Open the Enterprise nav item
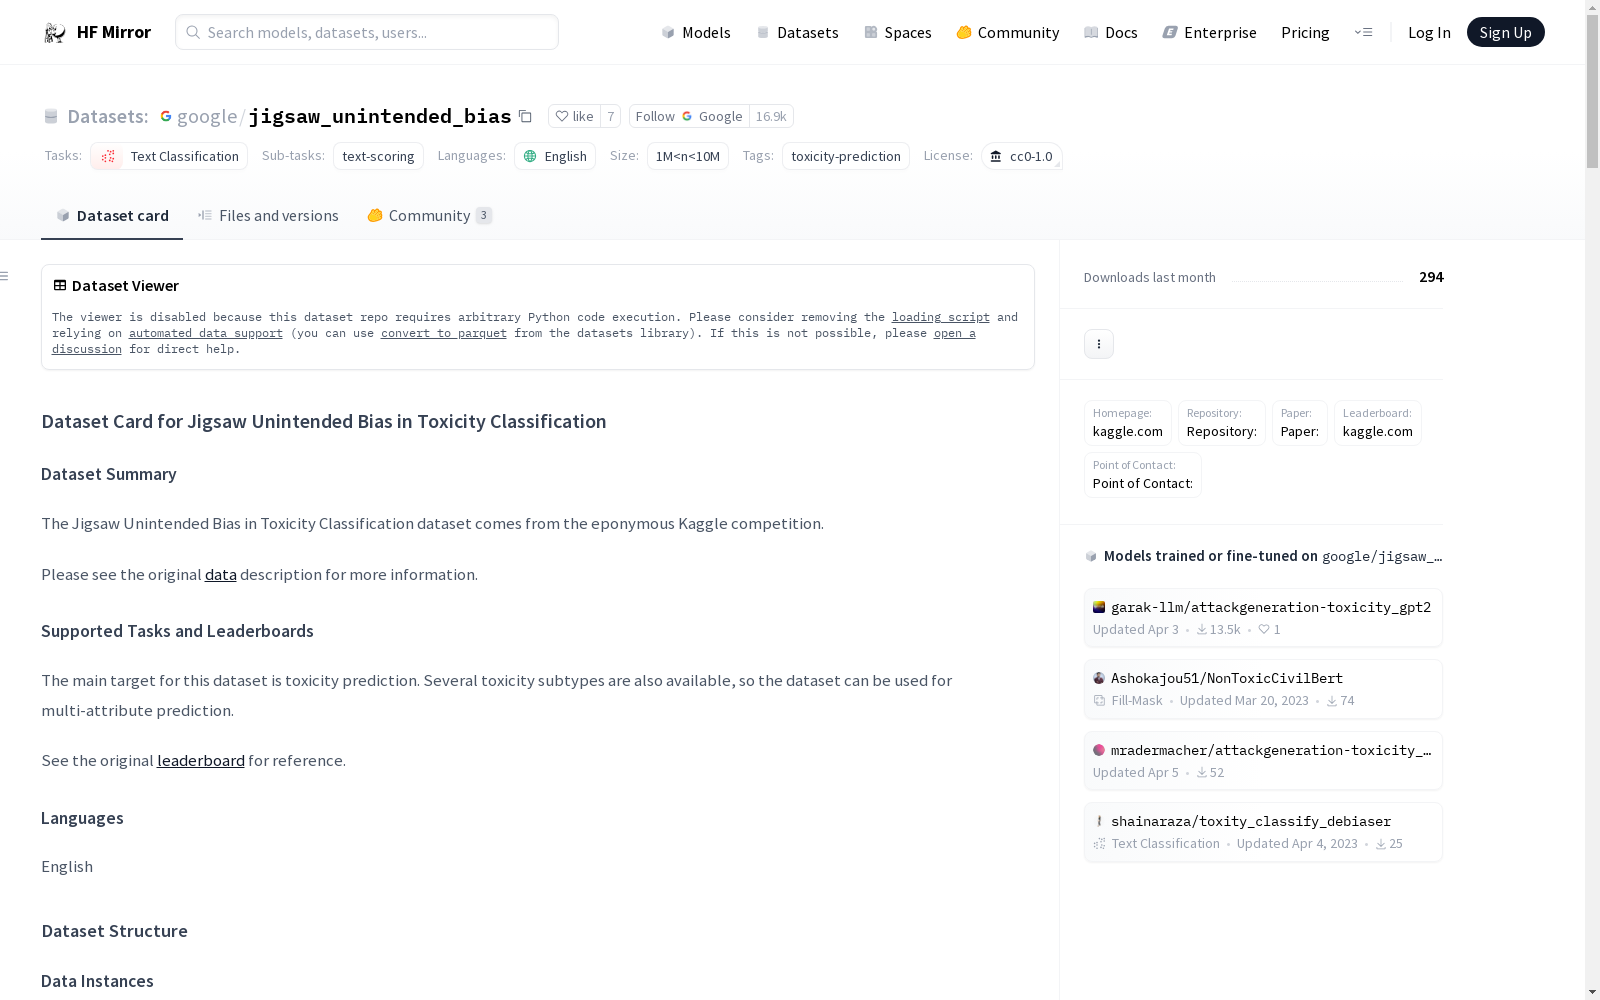The image size is (1600, 1000). point(1209,33)
